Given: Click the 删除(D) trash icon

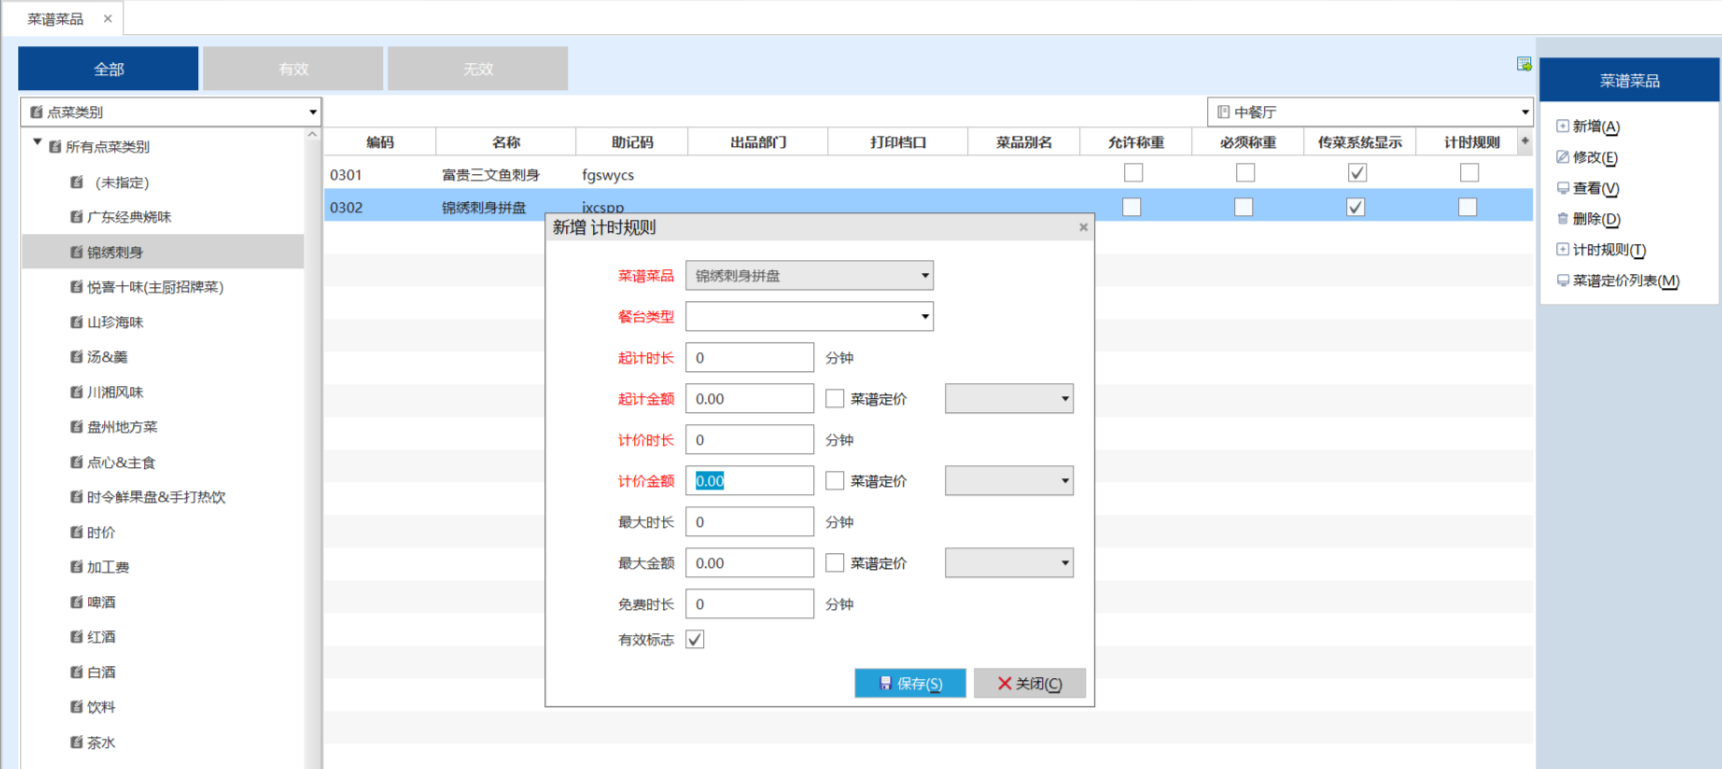Looking at the screenshot, I should [x=1562, y=219].
